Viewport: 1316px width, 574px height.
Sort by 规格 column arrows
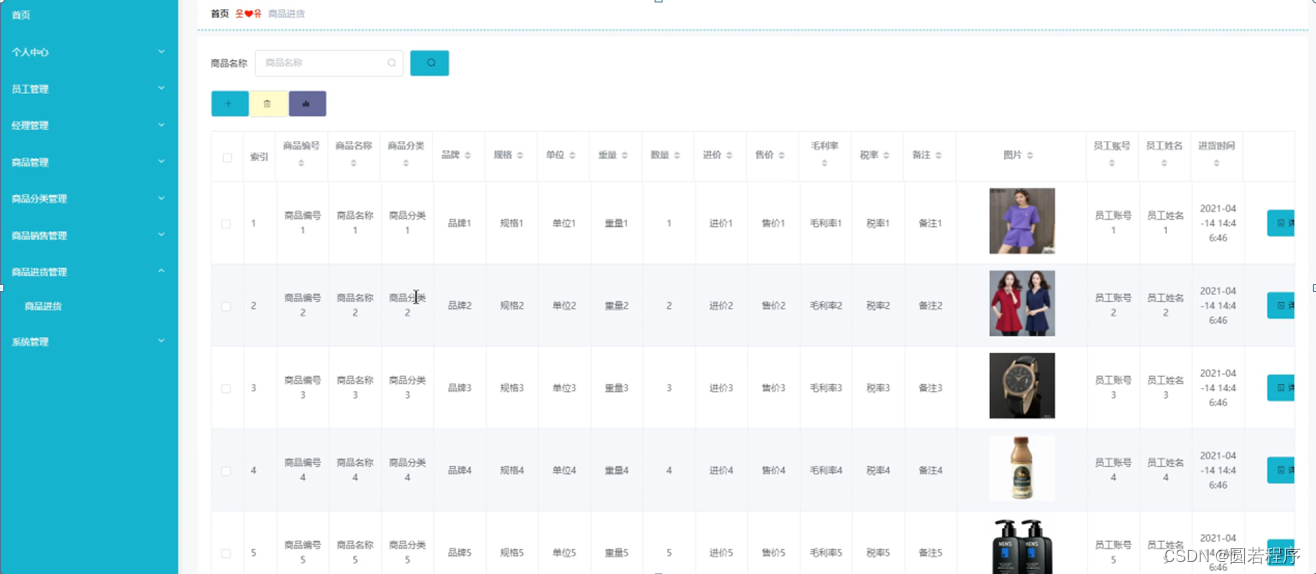pos(520,155)
